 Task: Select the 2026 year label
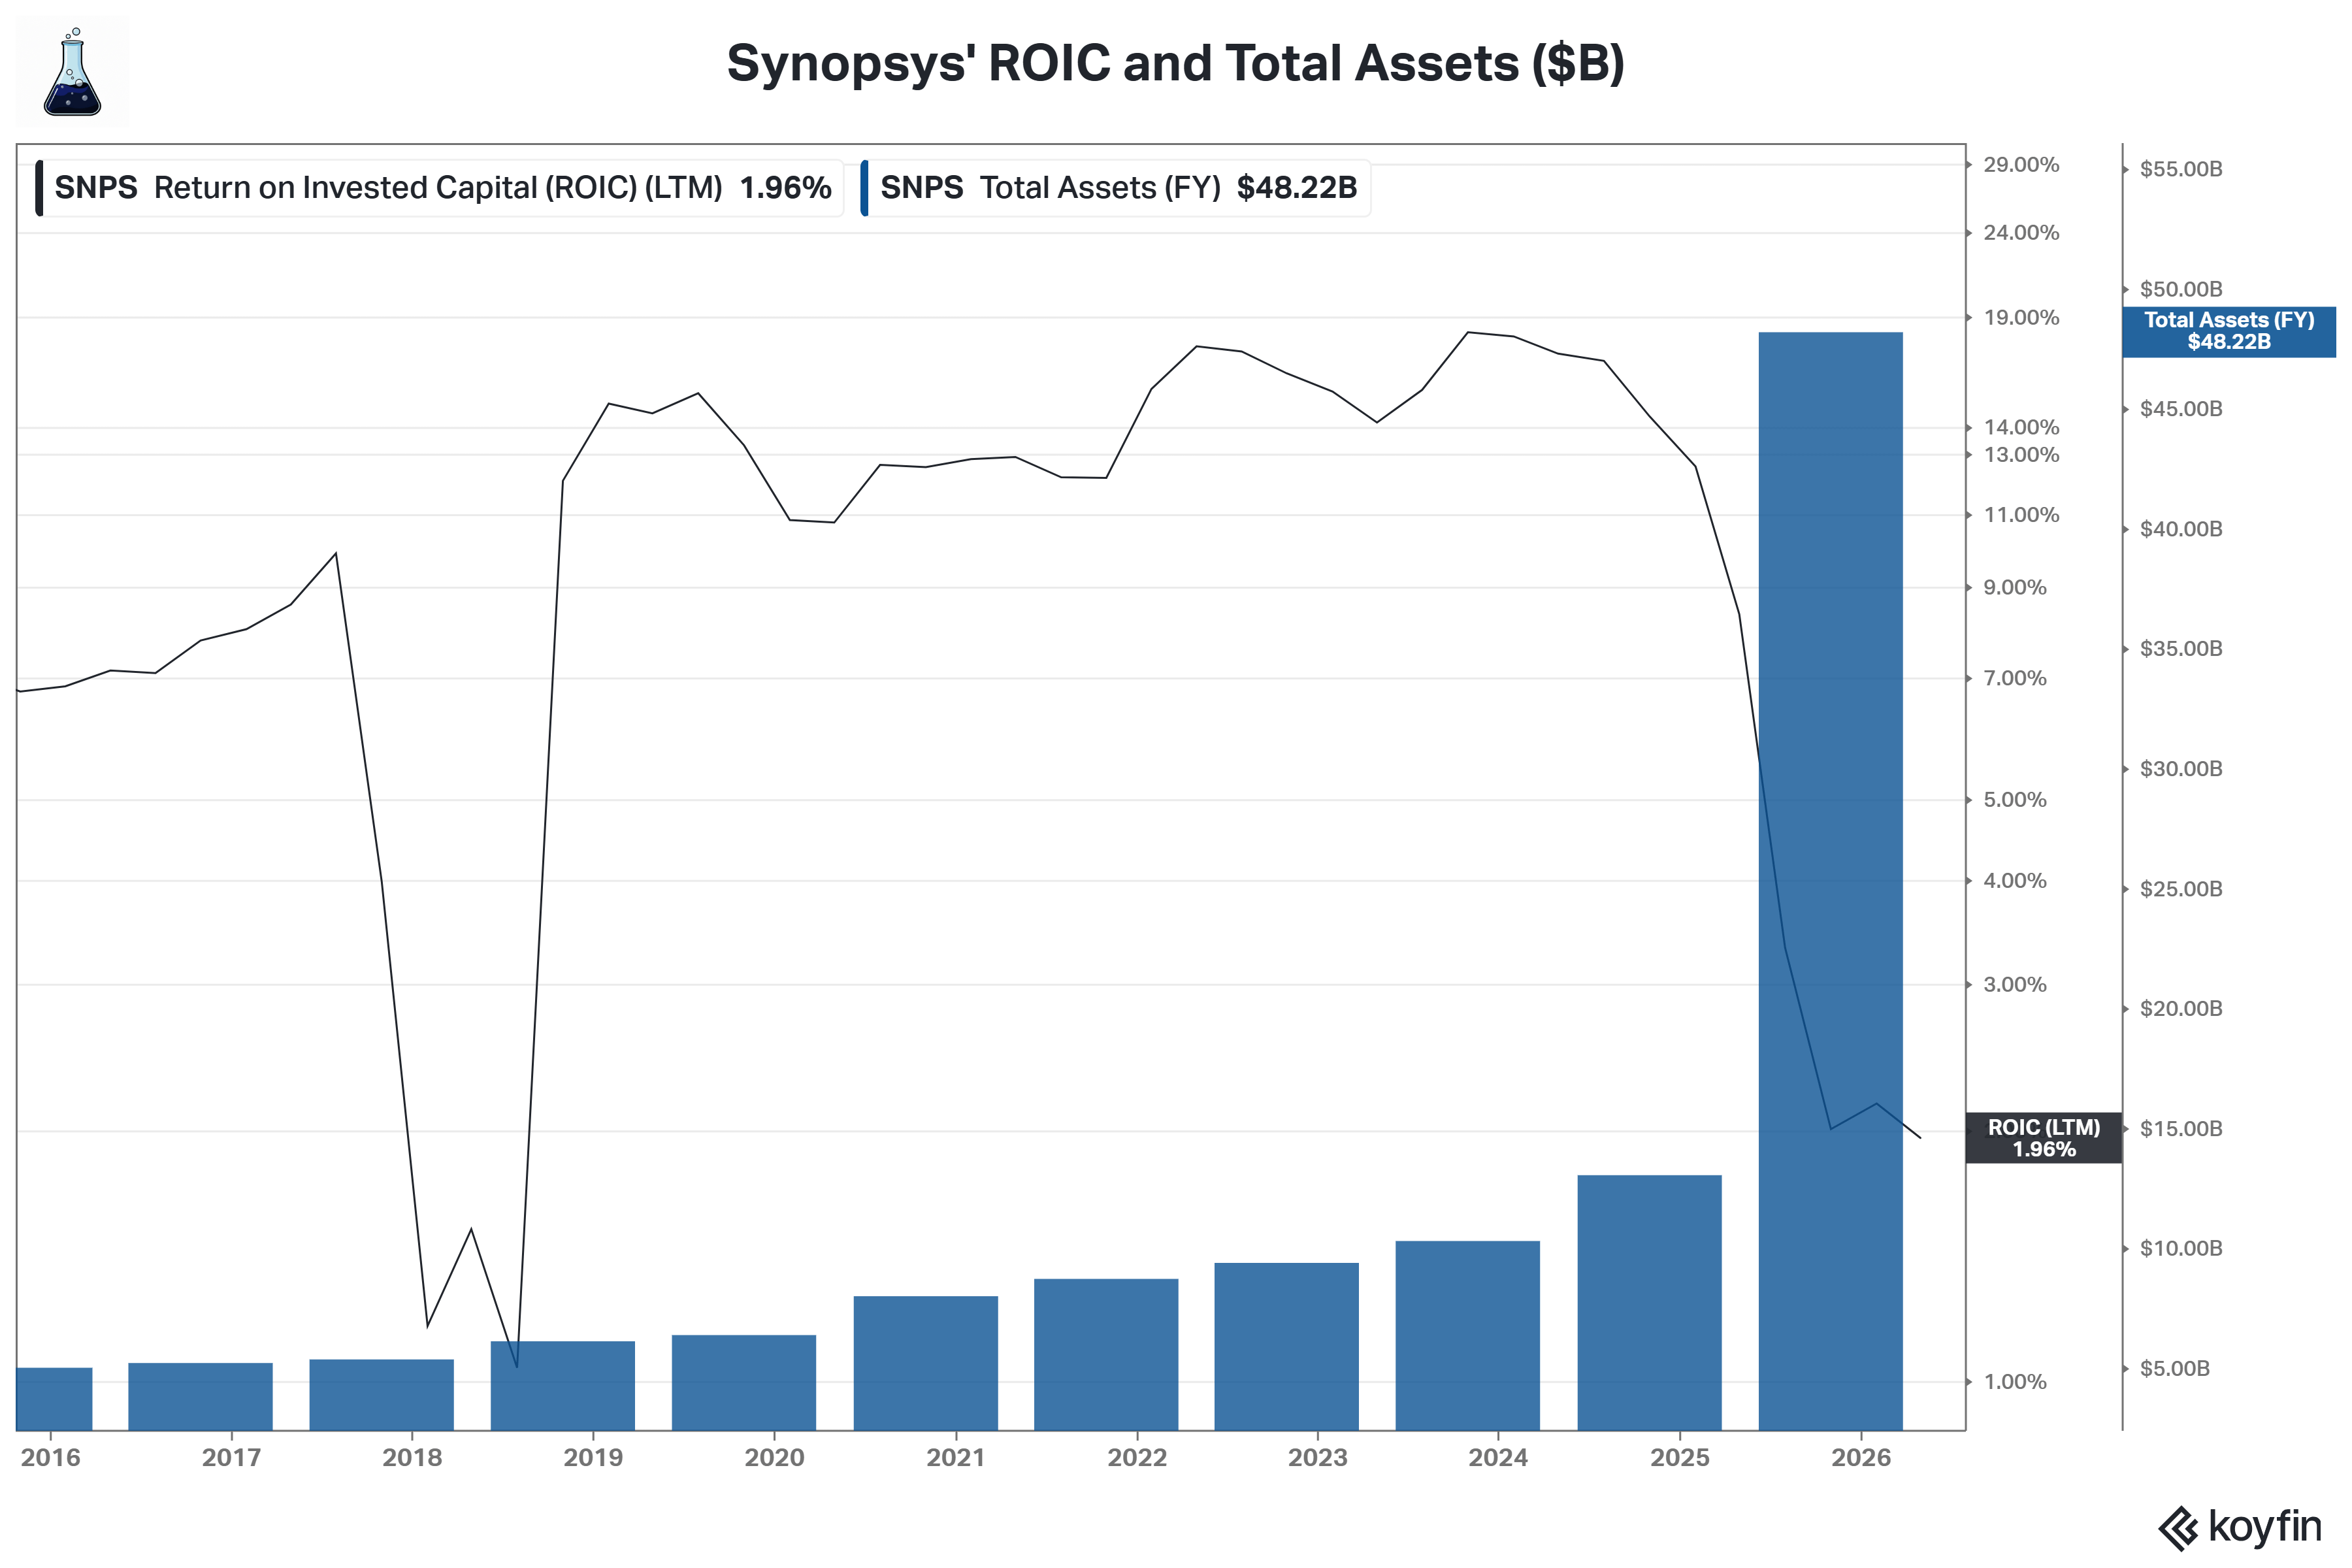point(1861,1457)
